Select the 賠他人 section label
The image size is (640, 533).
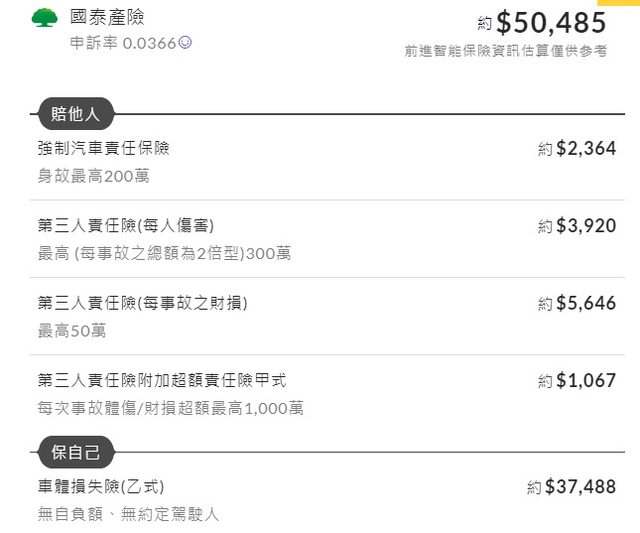coord(76,114)
